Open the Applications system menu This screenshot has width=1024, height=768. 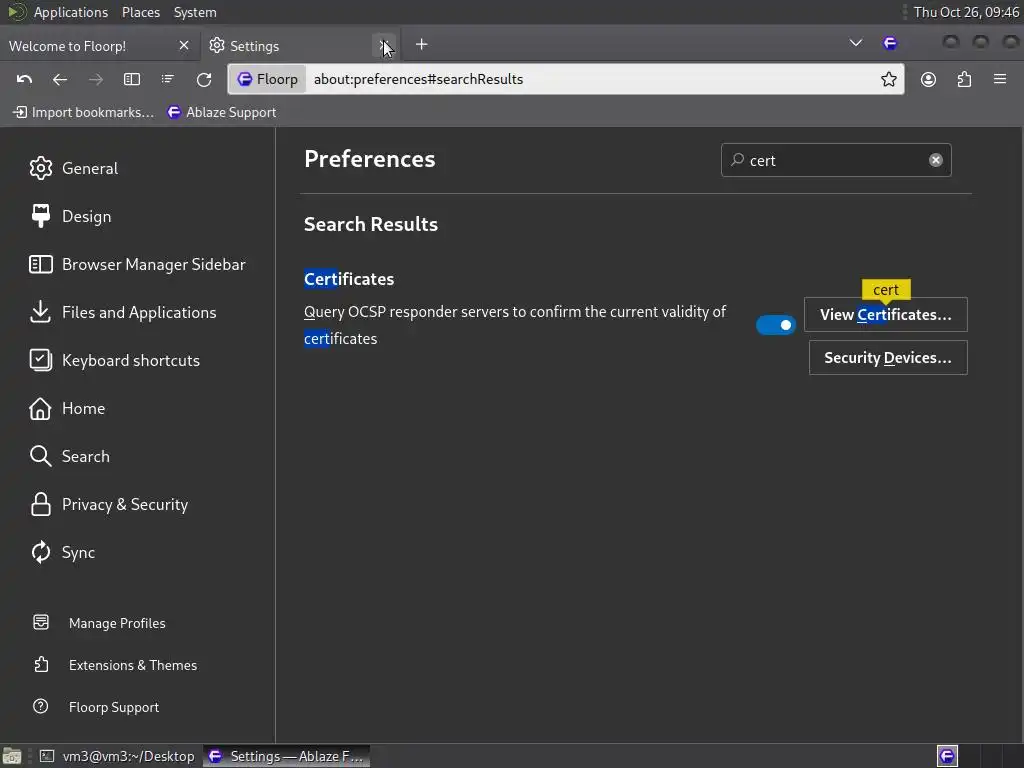[x=71, y=12]
